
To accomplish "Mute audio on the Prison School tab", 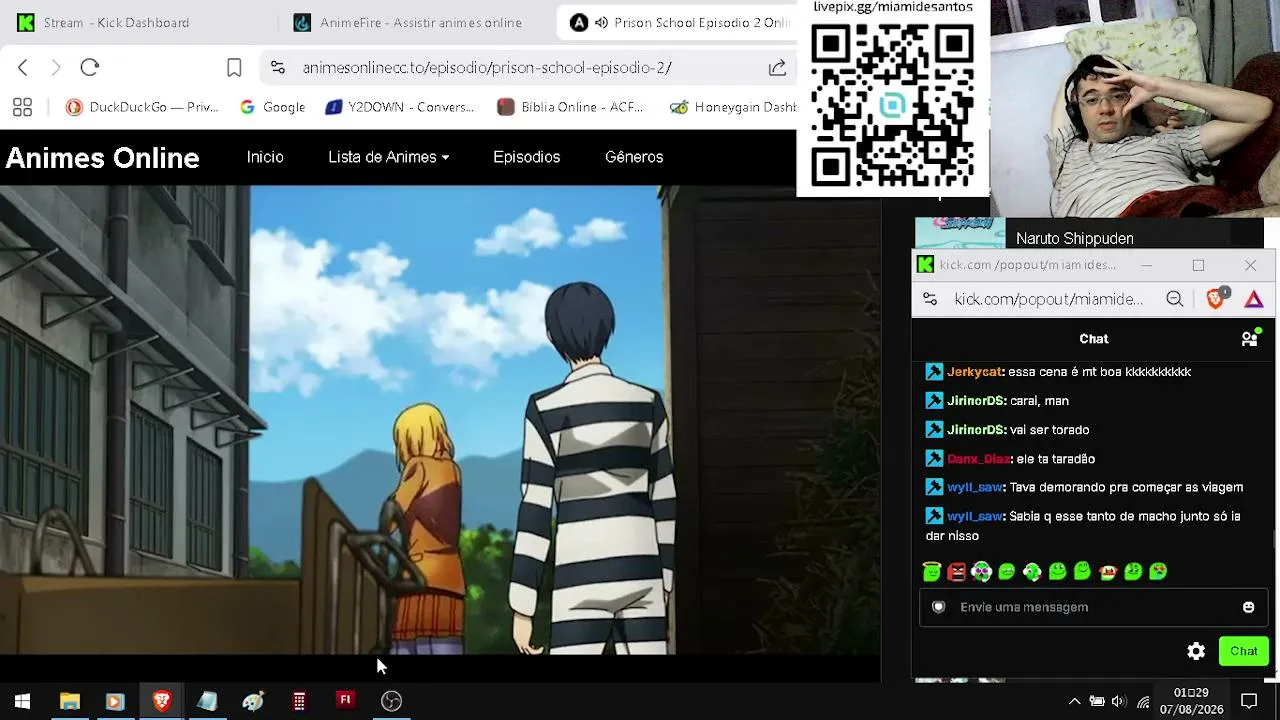I will coord(601,22).
